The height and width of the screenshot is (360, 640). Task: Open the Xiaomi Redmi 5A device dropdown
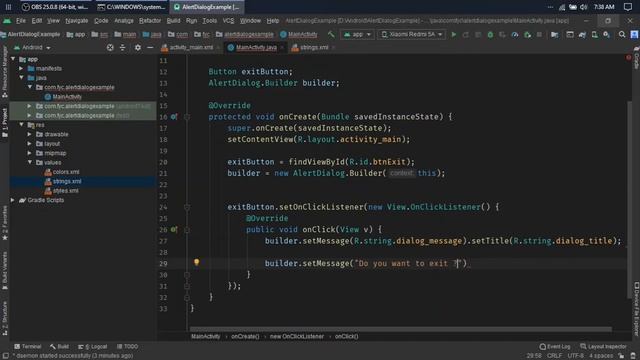pyautogui.click(x=411, y=35)
